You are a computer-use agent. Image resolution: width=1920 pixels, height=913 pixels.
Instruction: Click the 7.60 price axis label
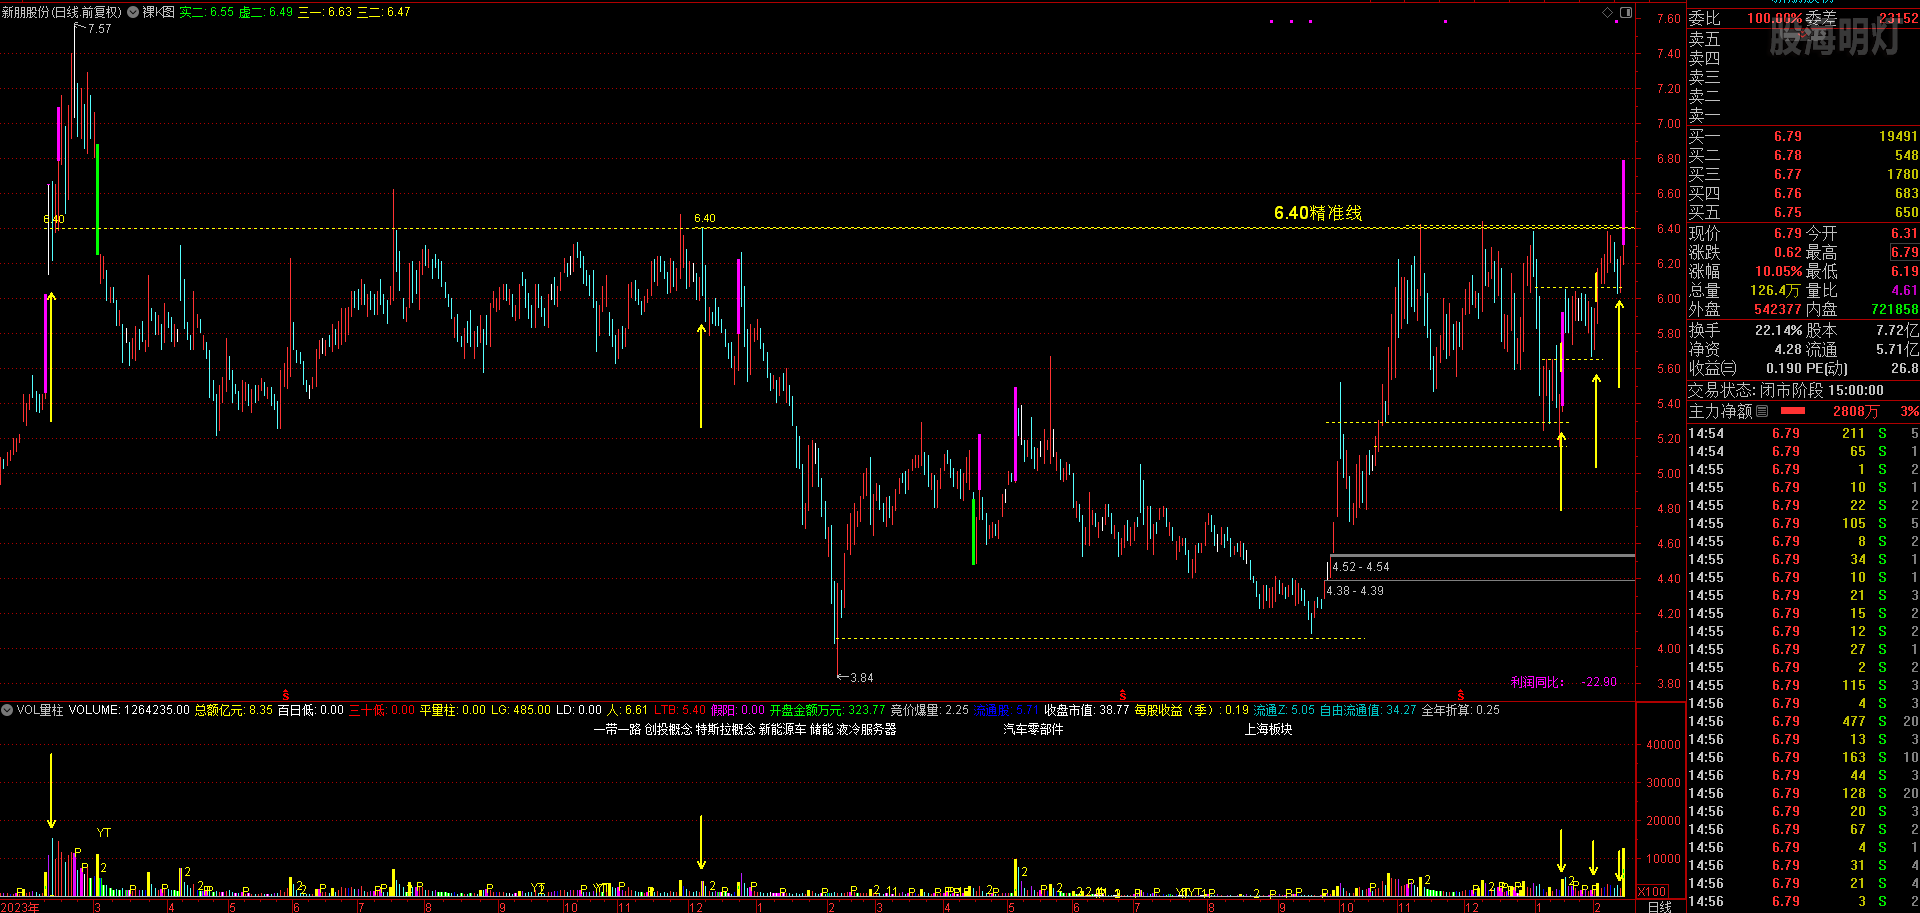[x=1668, y=19]
